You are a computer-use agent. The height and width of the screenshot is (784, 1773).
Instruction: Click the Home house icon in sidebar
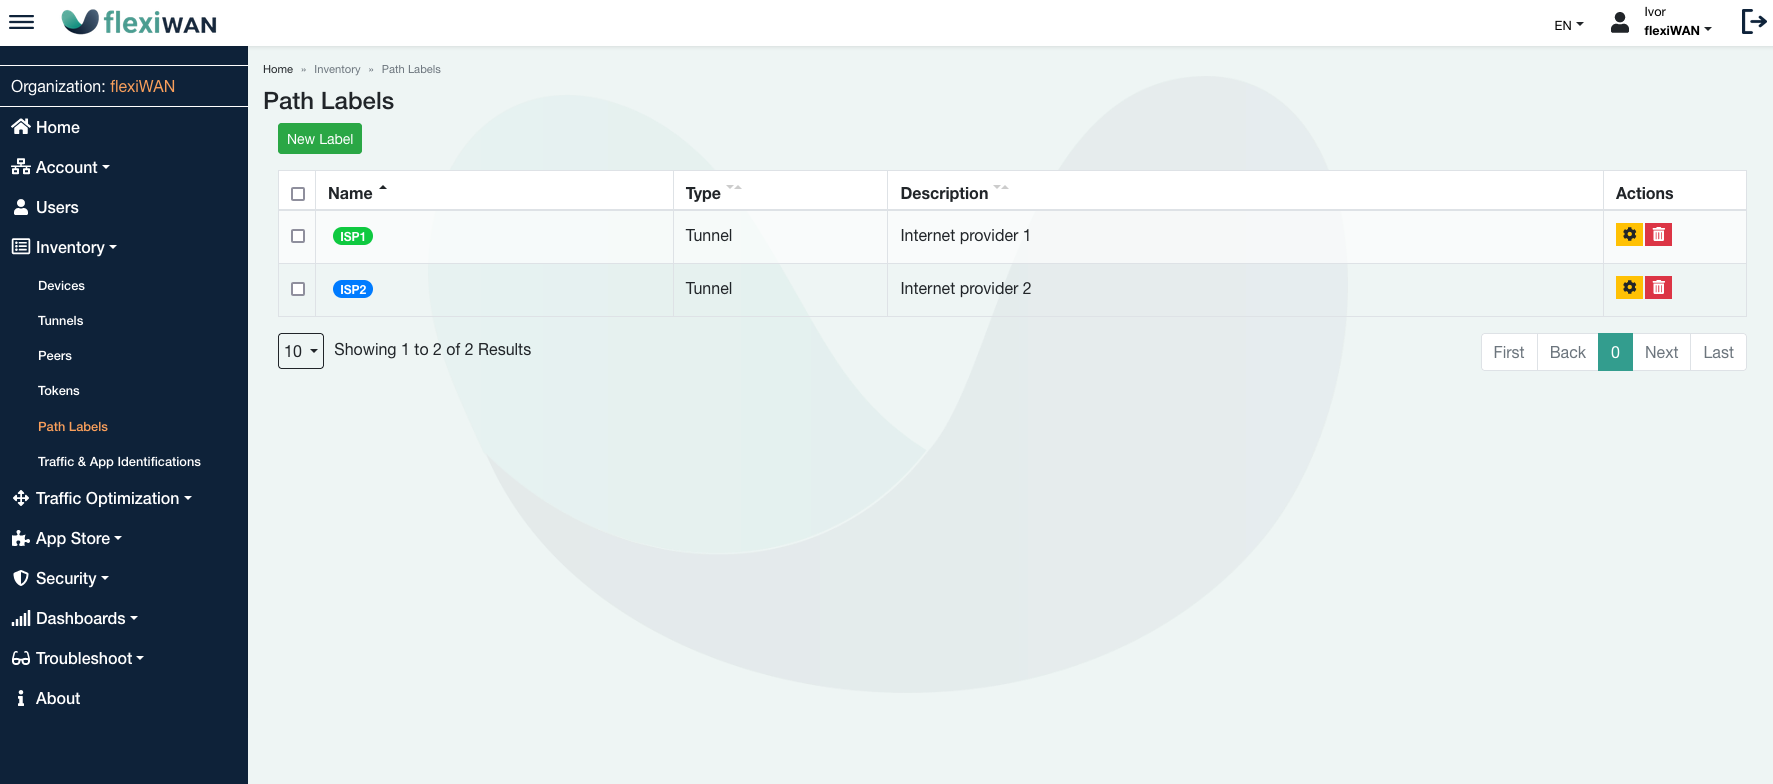[x=21, y=126]
